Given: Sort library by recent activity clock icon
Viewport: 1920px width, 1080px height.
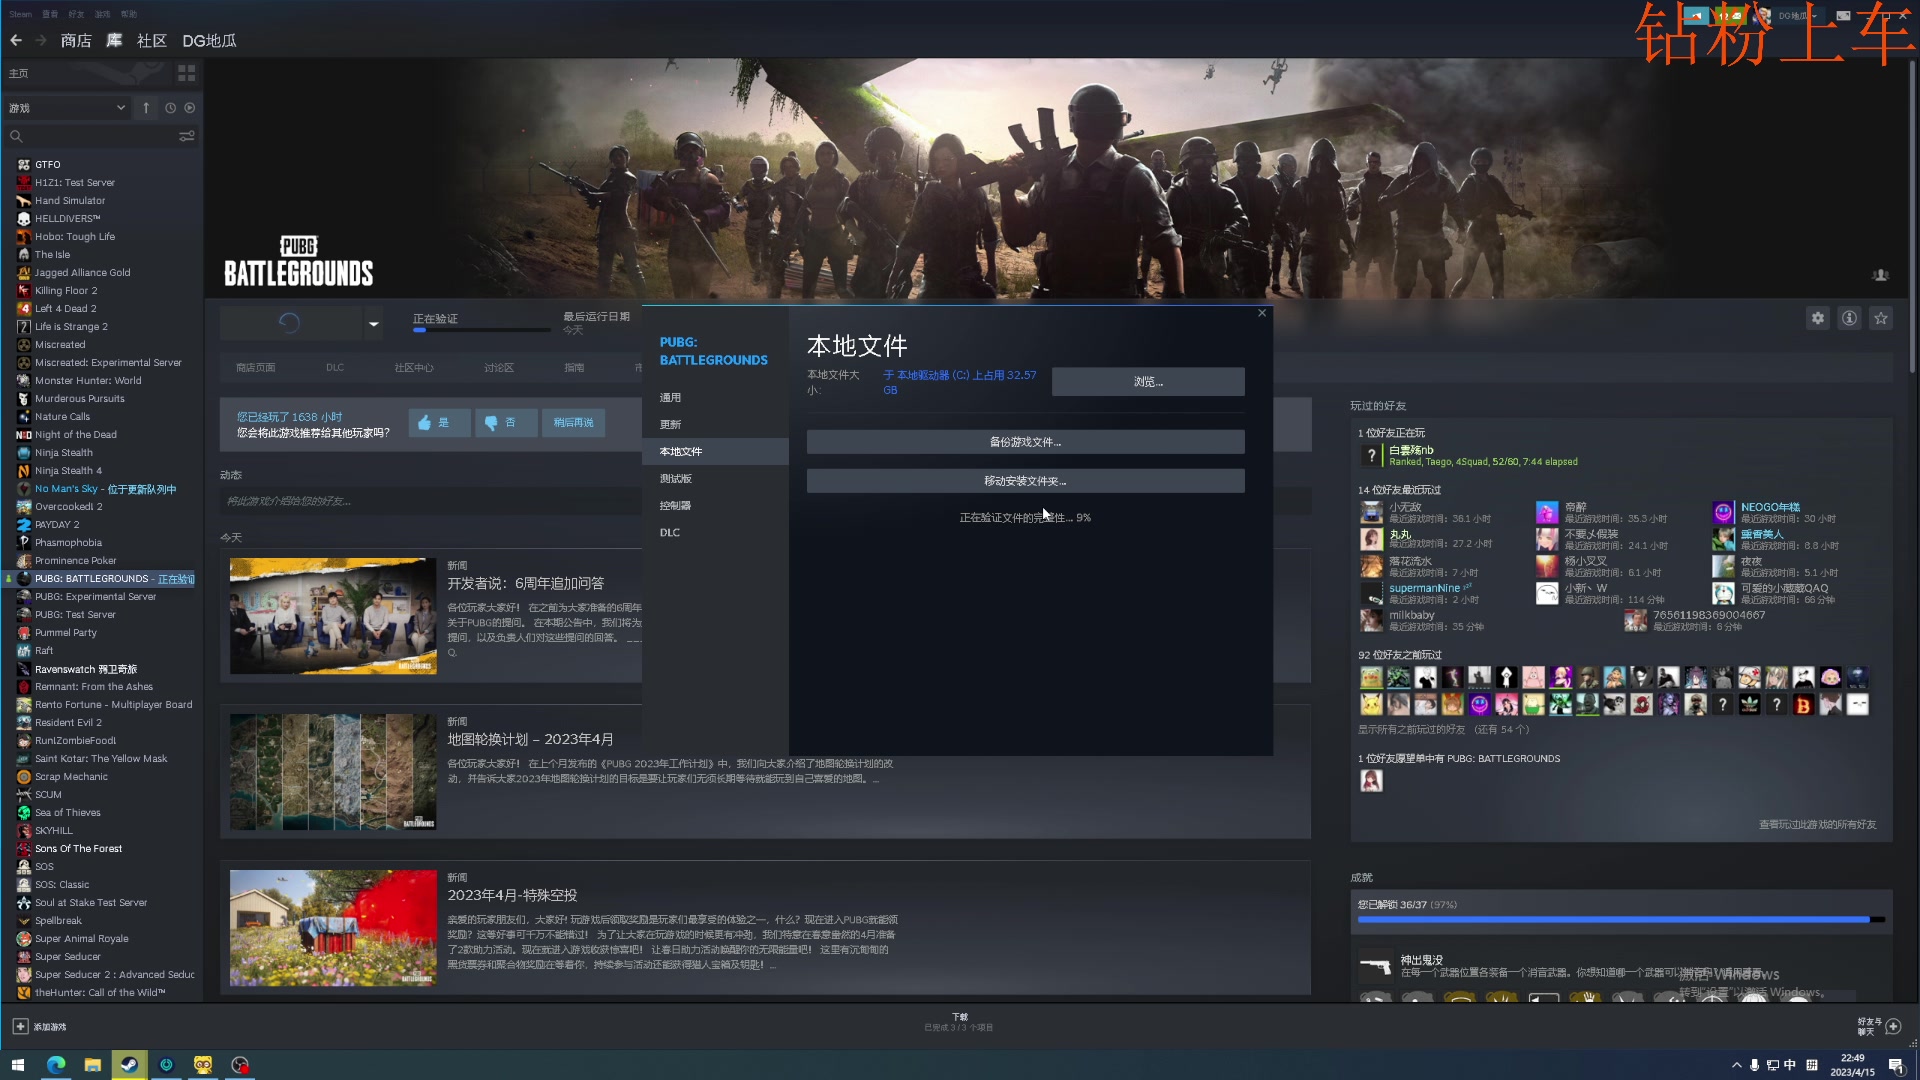Looking at the screenshot, I should click(x=170, y=108).
